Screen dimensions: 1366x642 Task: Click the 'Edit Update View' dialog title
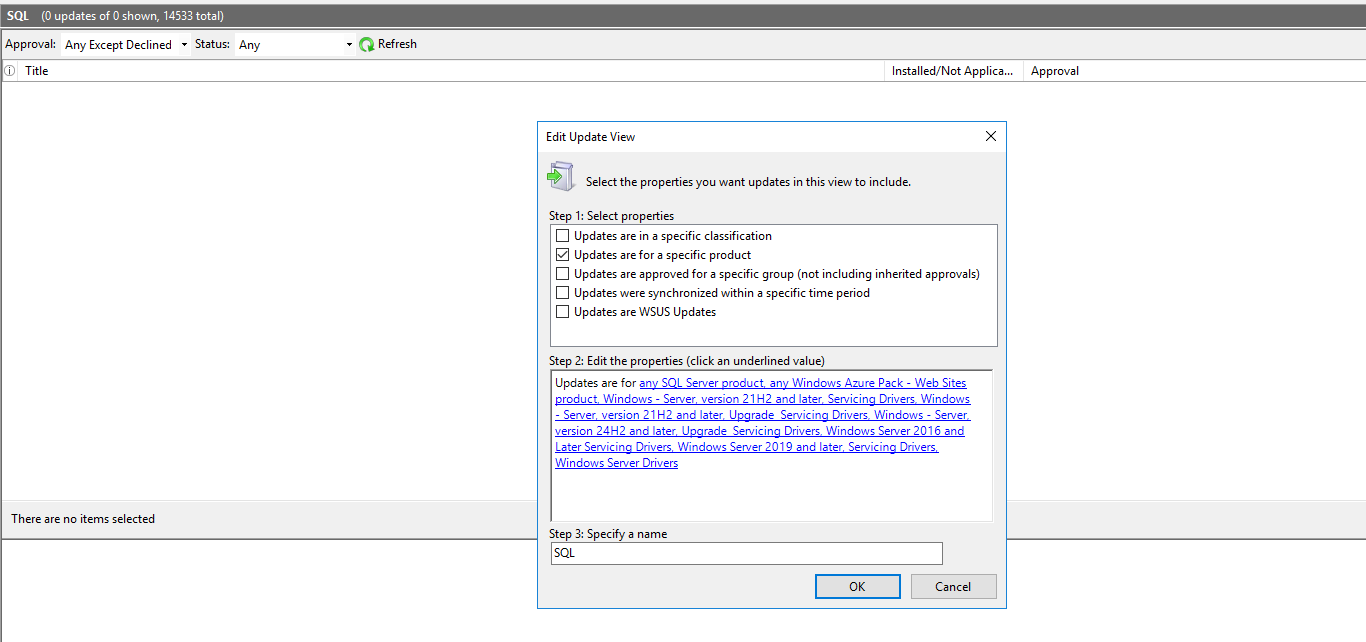tap(590, 137)
